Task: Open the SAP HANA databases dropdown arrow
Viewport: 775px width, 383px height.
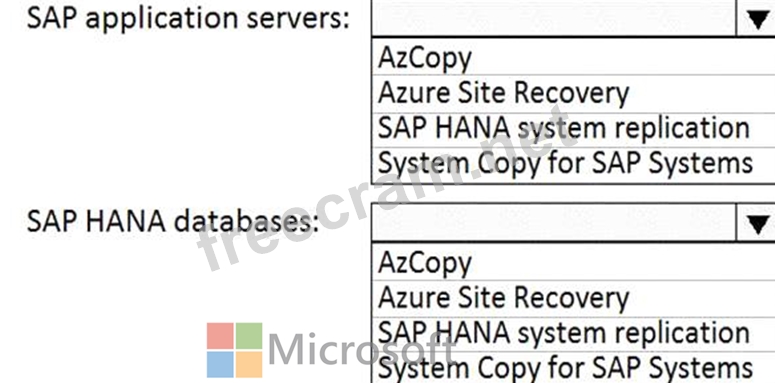Action: [x=756, y=222]
